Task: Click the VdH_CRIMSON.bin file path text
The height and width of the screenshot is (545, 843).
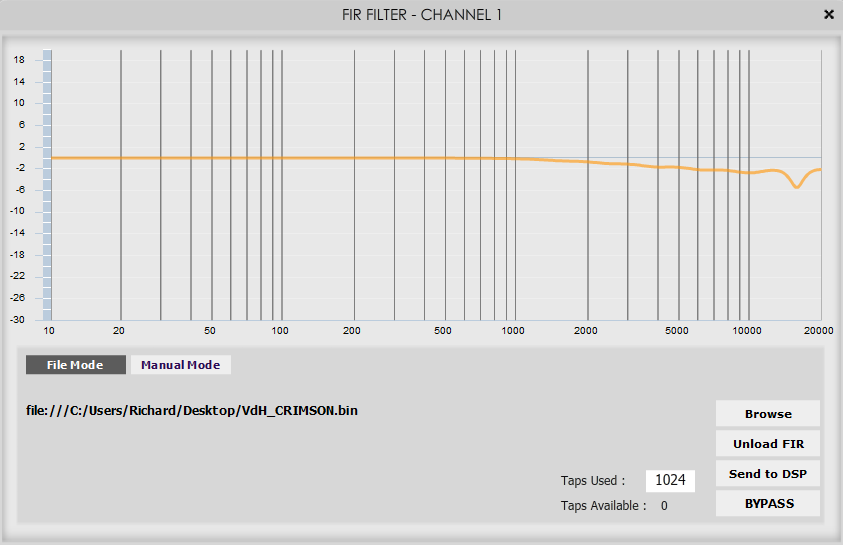Action: 192,411
